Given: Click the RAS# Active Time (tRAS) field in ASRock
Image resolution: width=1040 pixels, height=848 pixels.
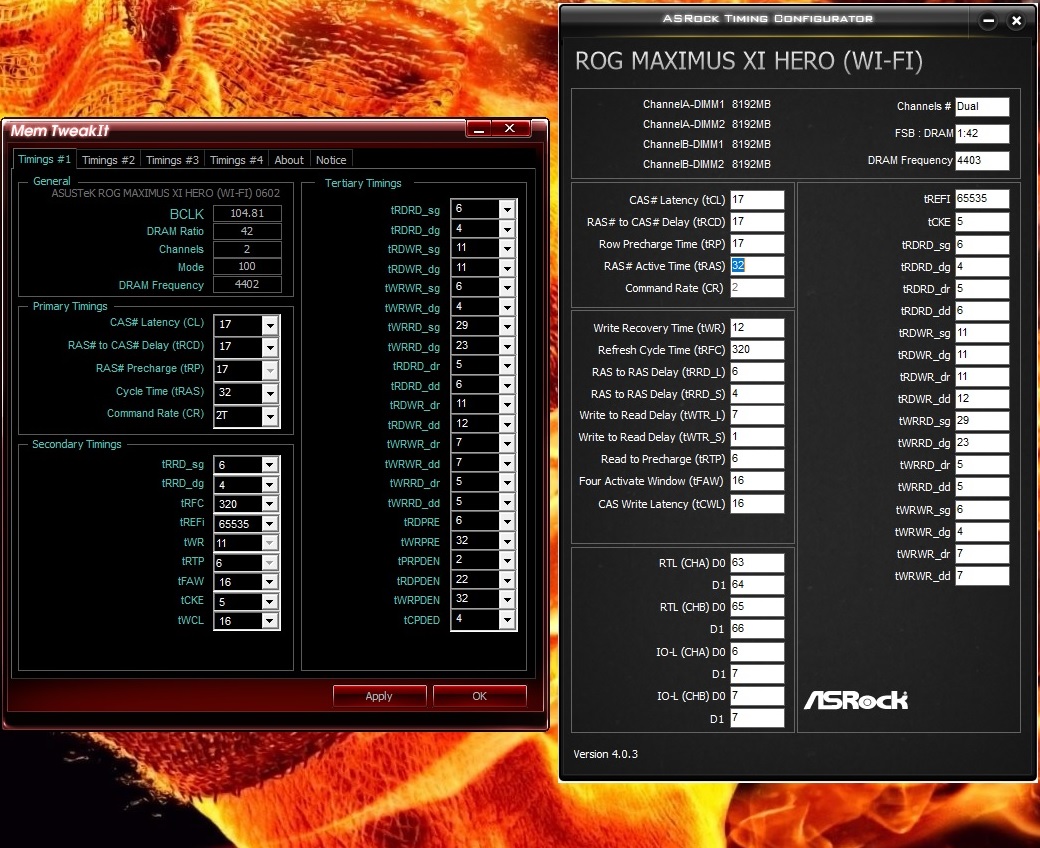Looking at the screenshot, I should click(x=757, y=266).
